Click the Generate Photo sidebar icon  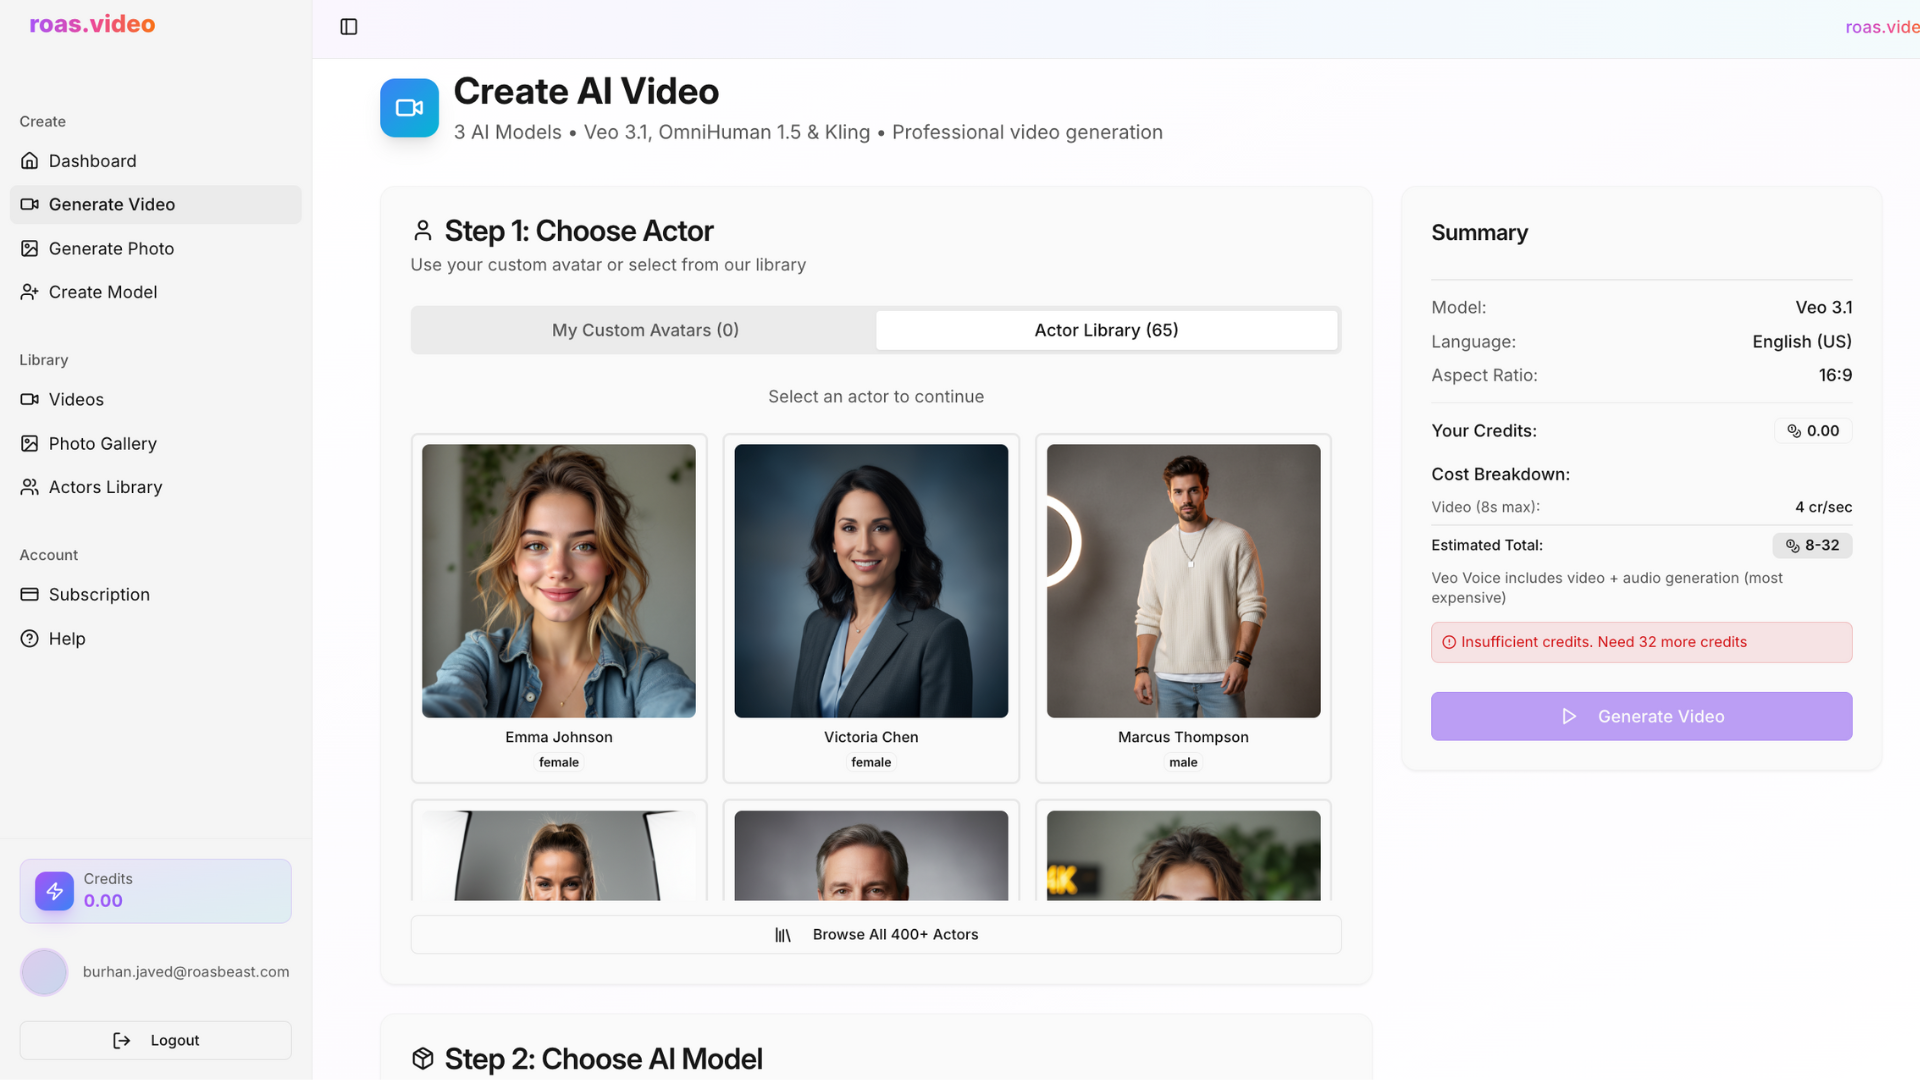coord(30,248)
